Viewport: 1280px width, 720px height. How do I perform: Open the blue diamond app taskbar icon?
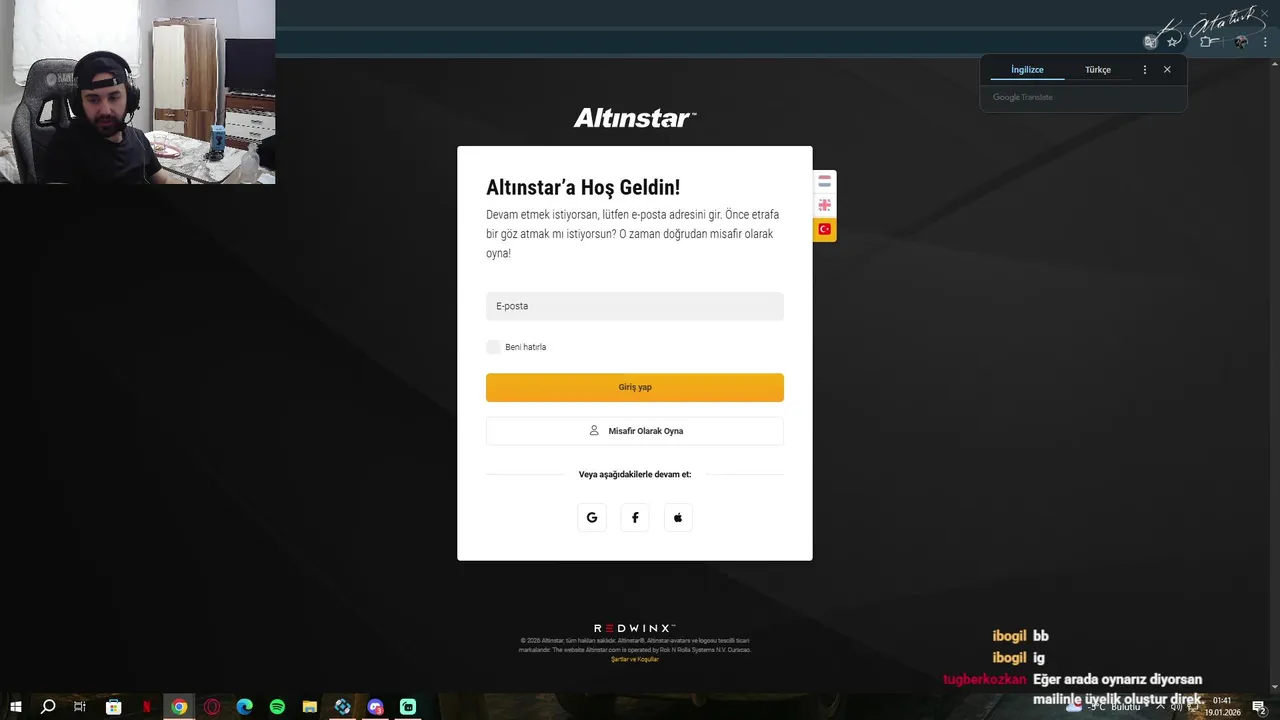point(343,707)
